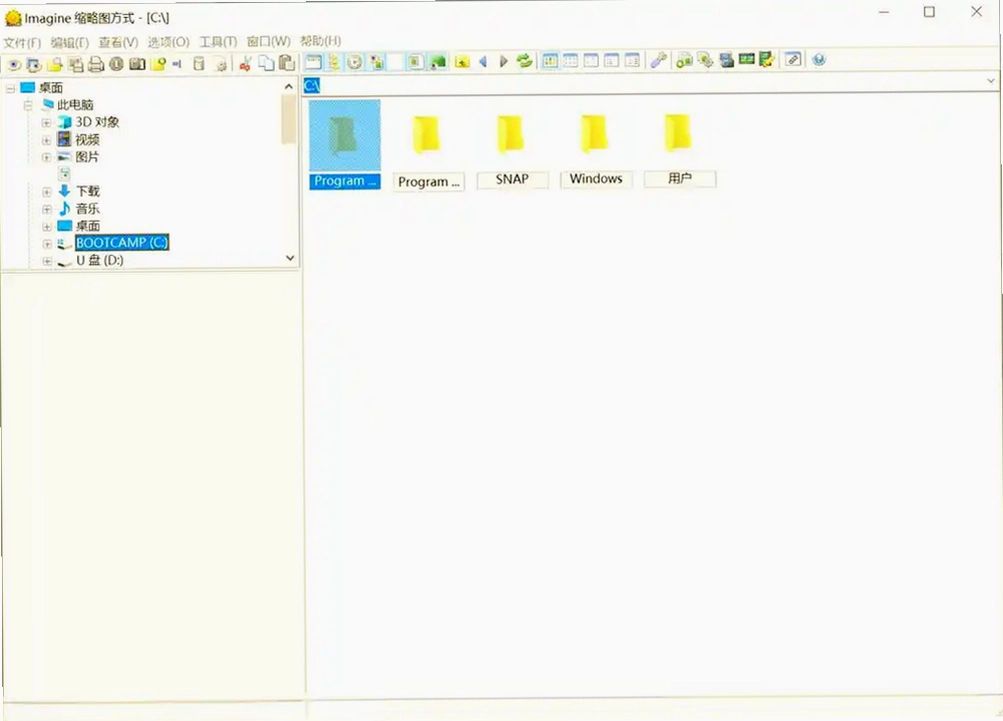The image size is (1003, 721).
Task: Toggle the window panel icon after paste
Action: [x=313, y=62]
